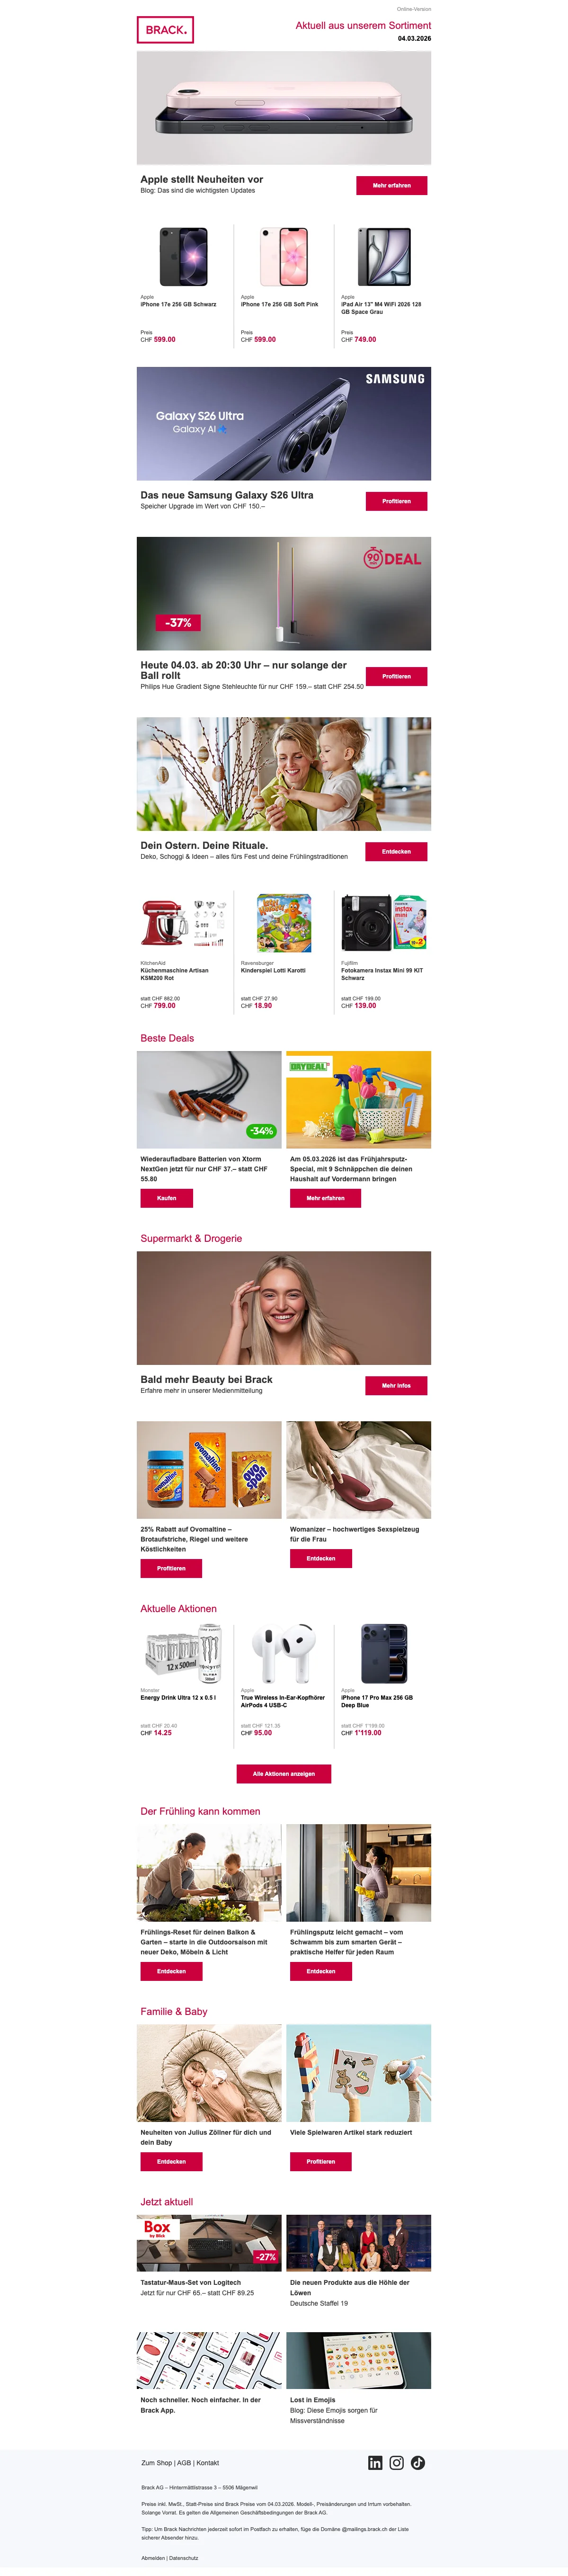Click Kaufen under the Xtorm Batterien deal

[x=167, y=1198]
